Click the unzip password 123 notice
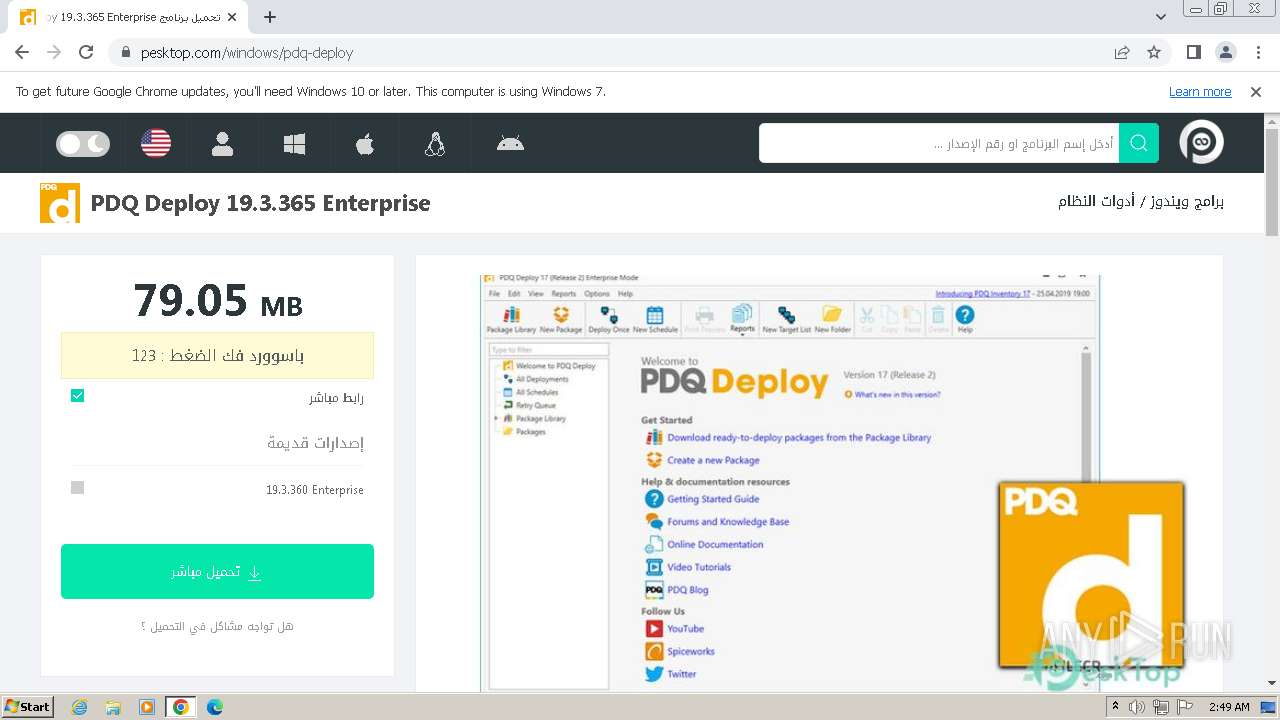 (217, 355)
